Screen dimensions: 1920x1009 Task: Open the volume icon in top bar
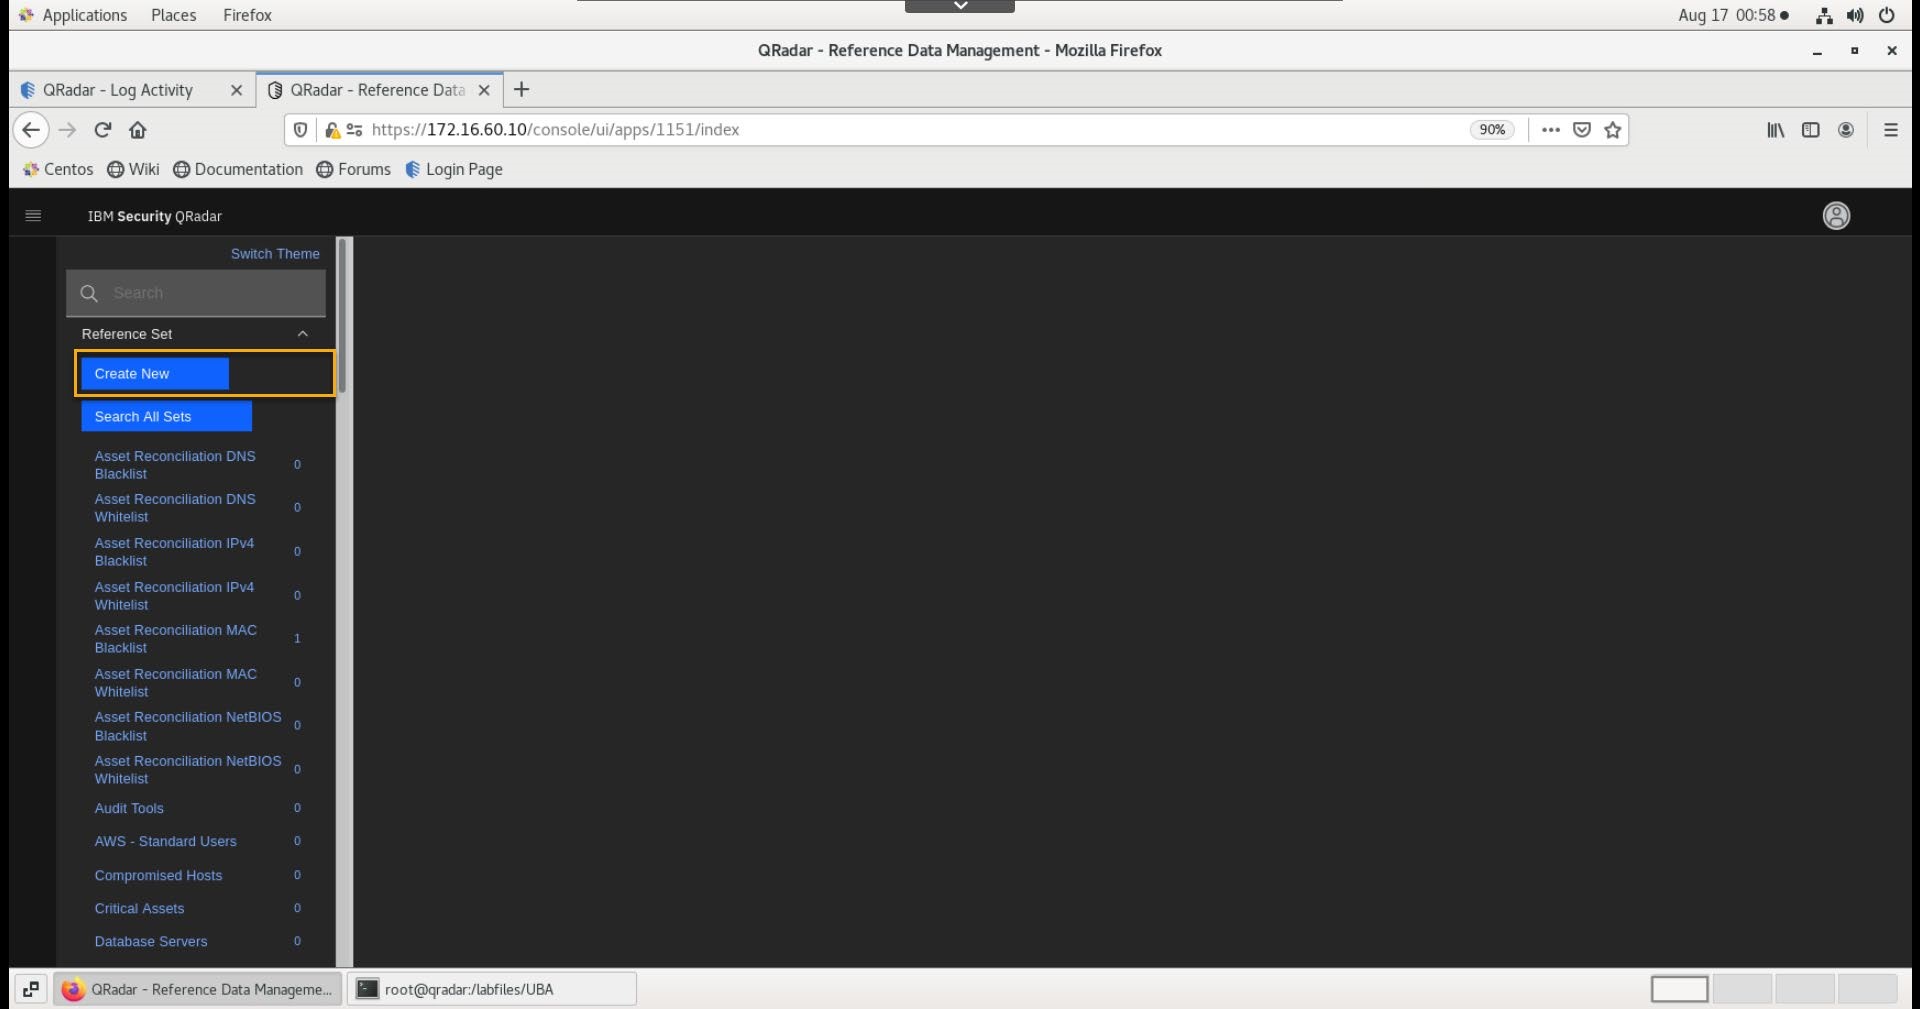click(x=1855, y=15)
